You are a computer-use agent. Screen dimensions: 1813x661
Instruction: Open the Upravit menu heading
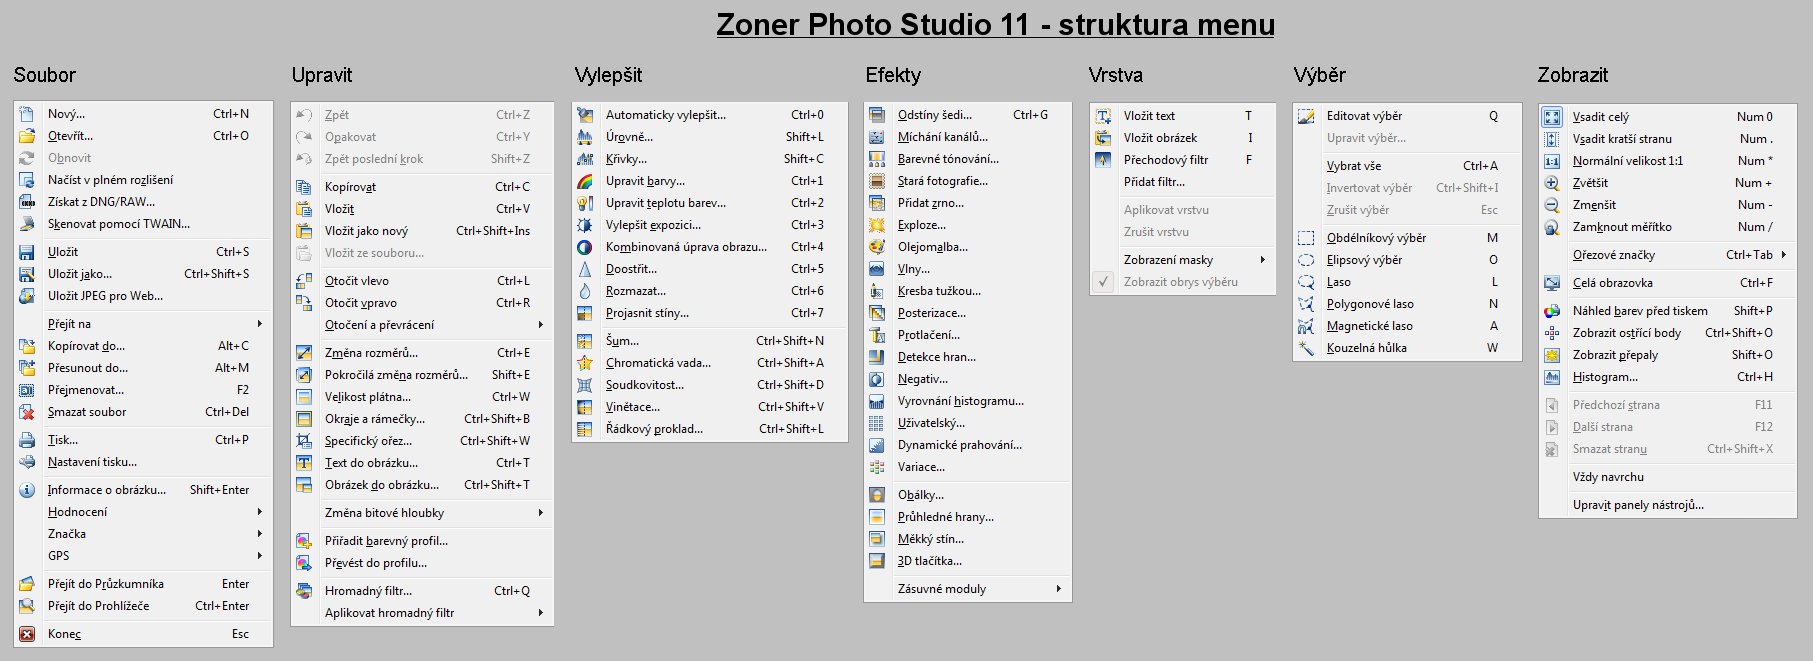pyautogui.click(x=322, y=75)
